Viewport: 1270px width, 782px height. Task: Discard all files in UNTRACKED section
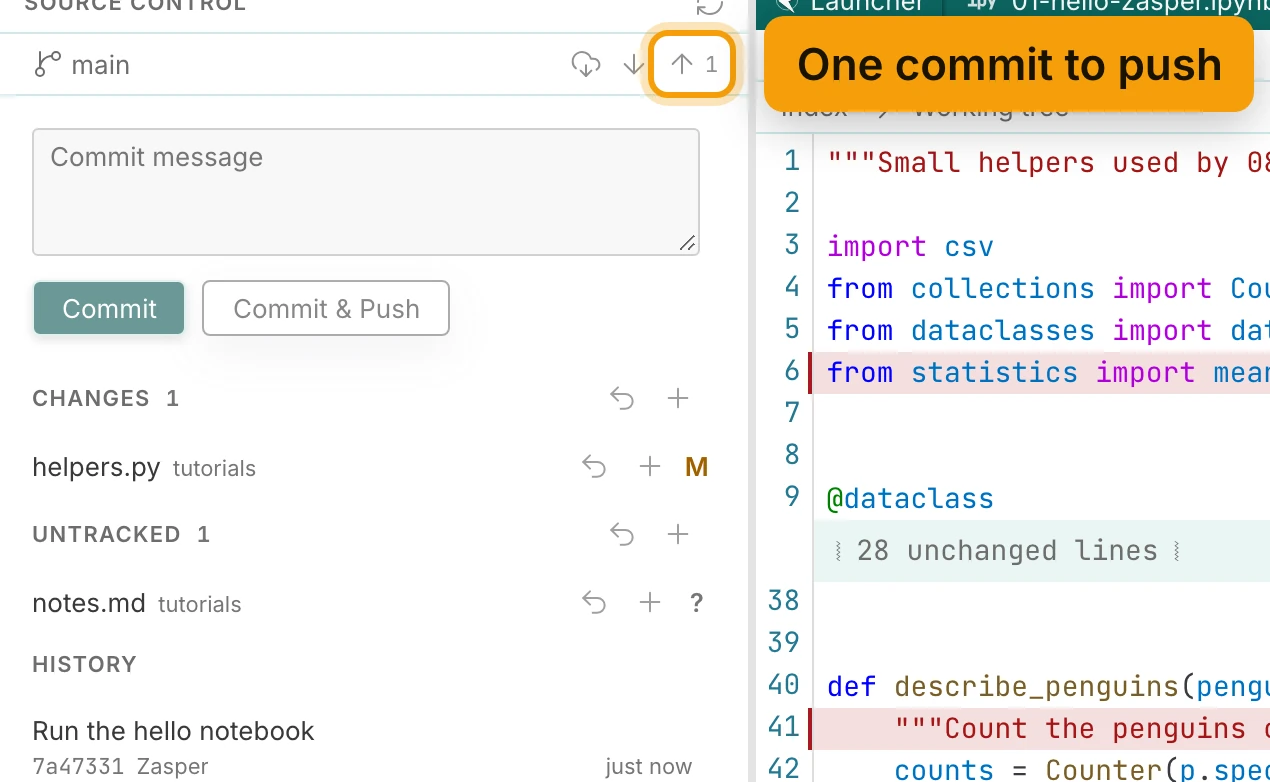[x=622, y=535]
